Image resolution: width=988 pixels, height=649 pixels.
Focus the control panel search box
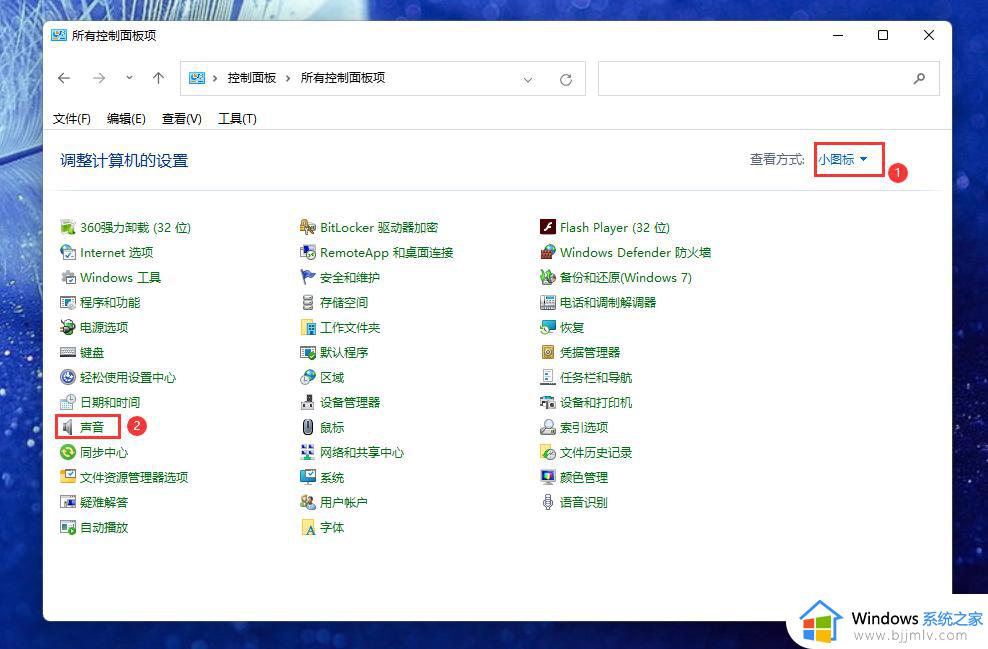(x=769, y=79)
